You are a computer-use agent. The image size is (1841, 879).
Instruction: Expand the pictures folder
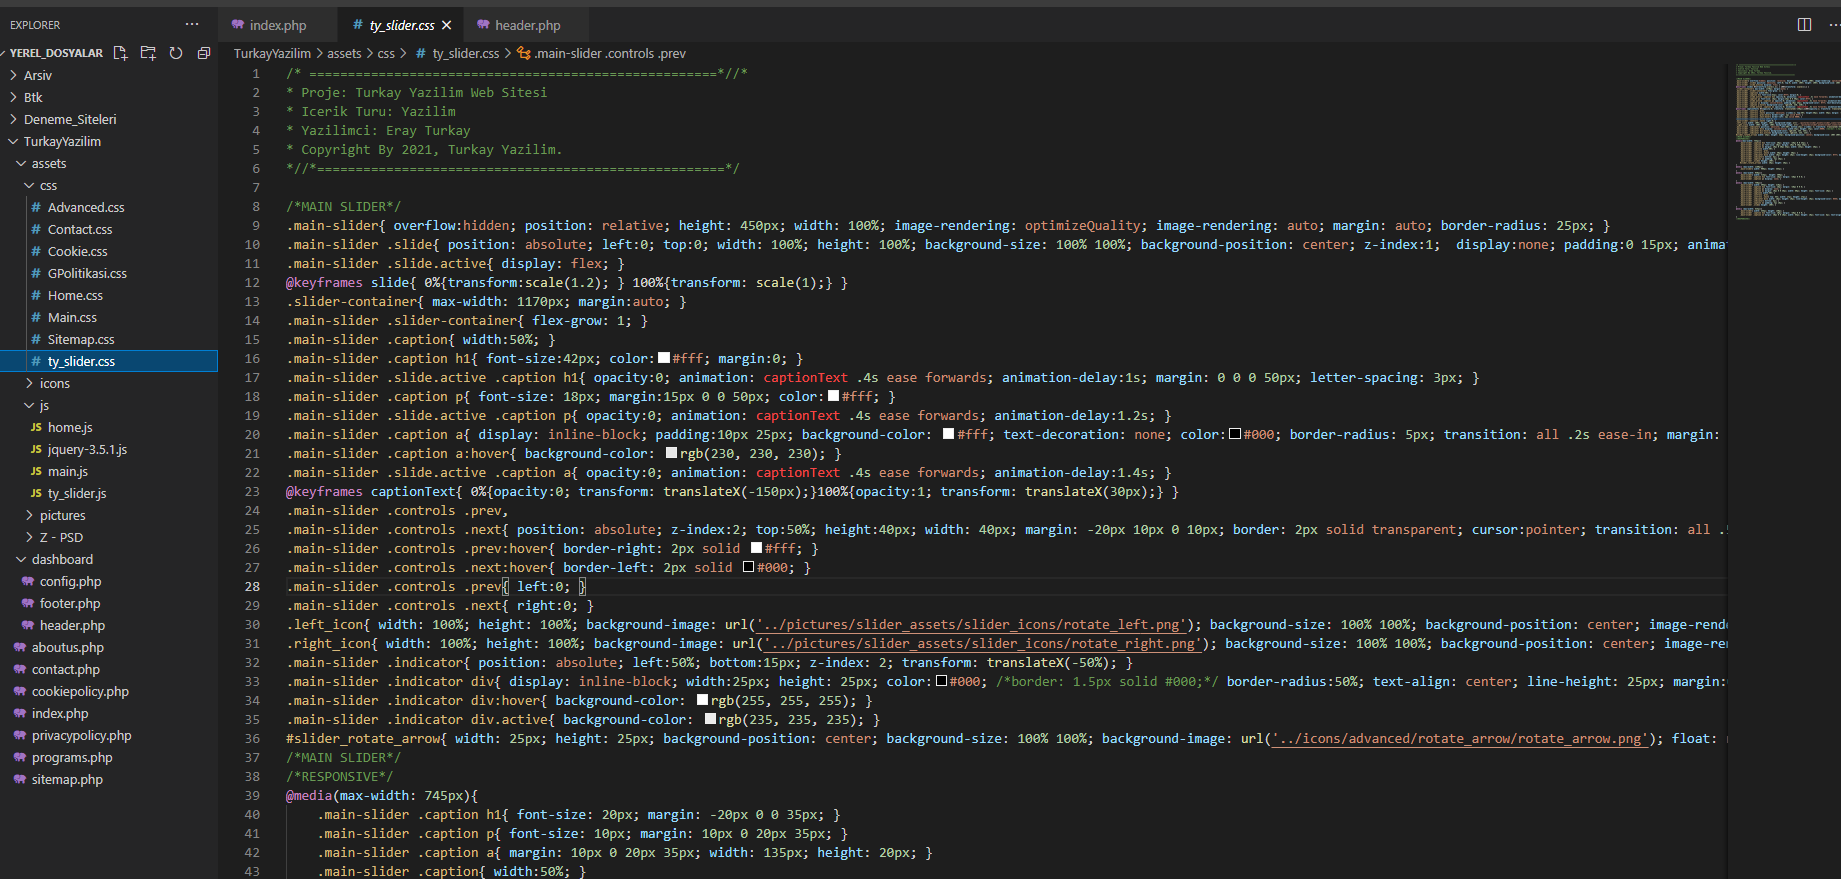coord(62,515)
